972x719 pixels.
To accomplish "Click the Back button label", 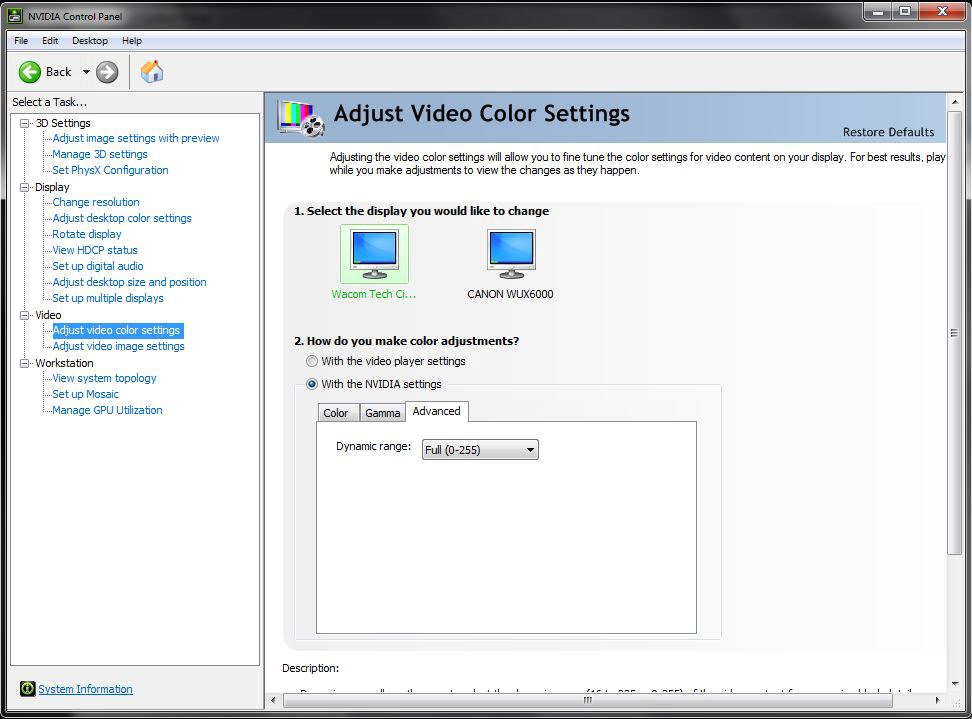I will click(x=58, y=72).
